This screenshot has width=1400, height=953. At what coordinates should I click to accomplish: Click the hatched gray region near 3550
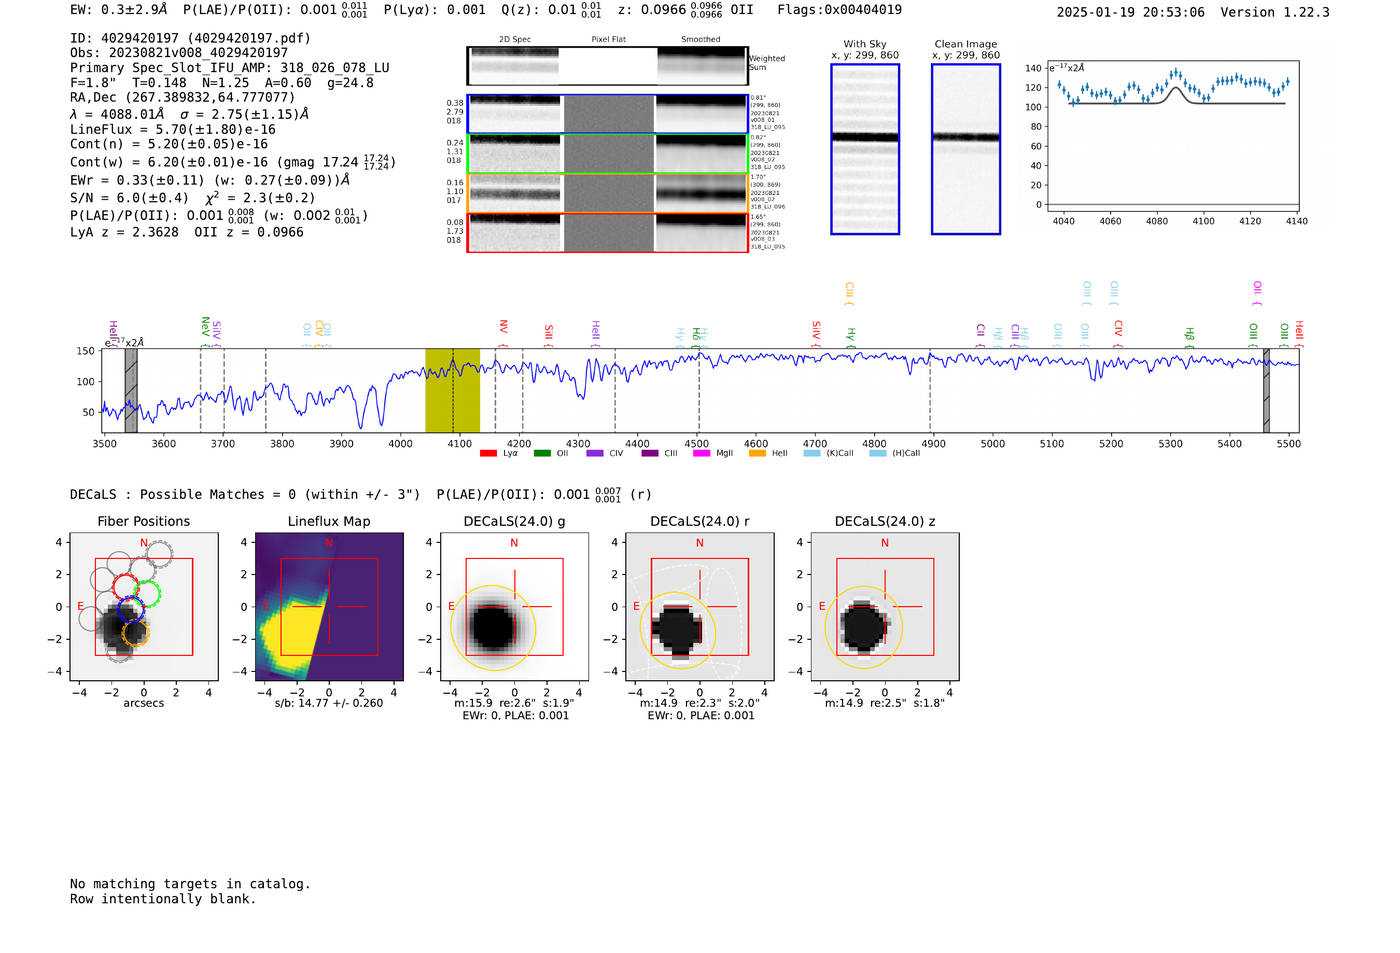point(131,390)
